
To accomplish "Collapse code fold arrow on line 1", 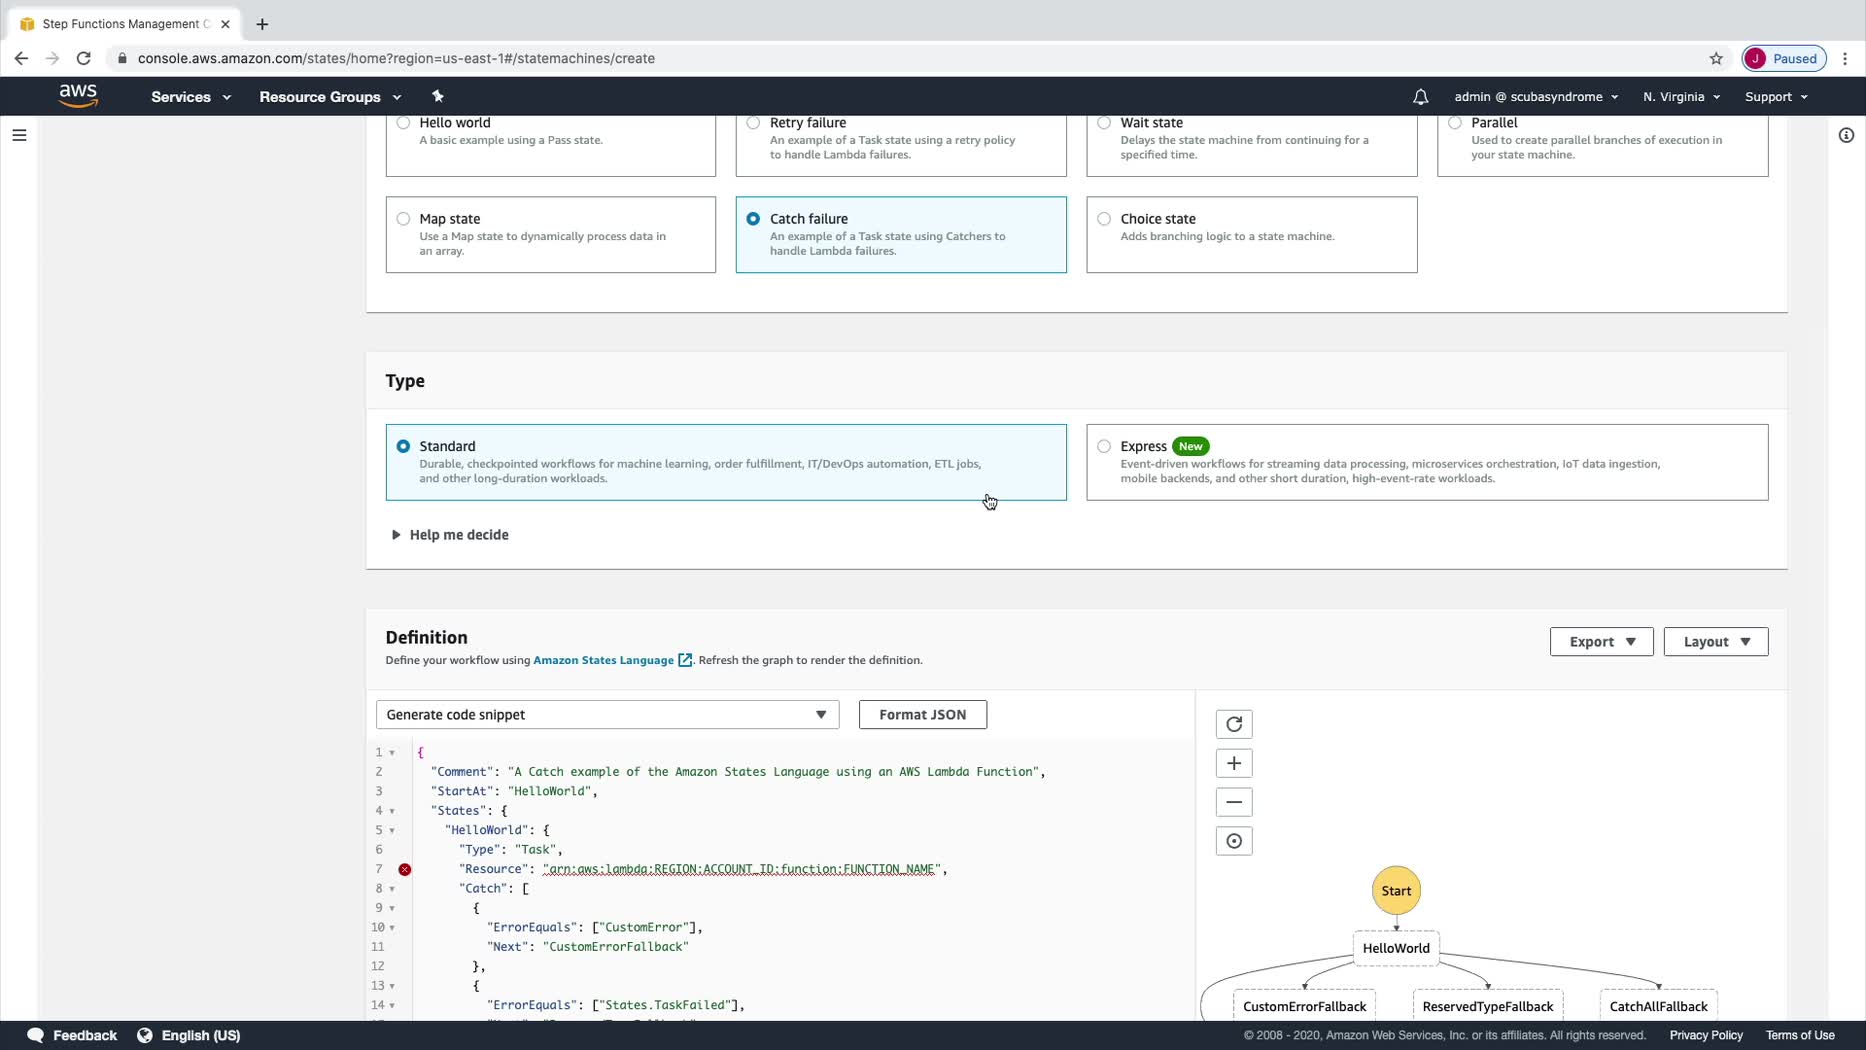I will click(x=392, y=753).
